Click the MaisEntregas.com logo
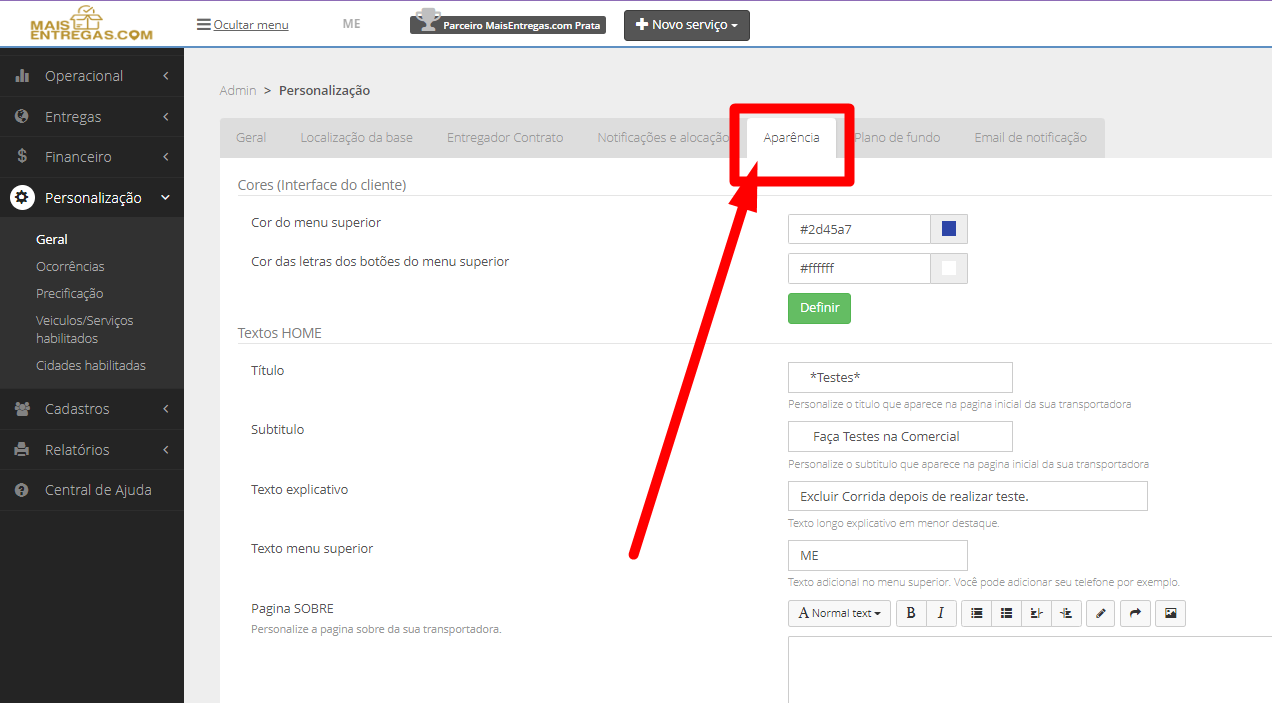Screen dimensions: 1272x703 [91, 23]
